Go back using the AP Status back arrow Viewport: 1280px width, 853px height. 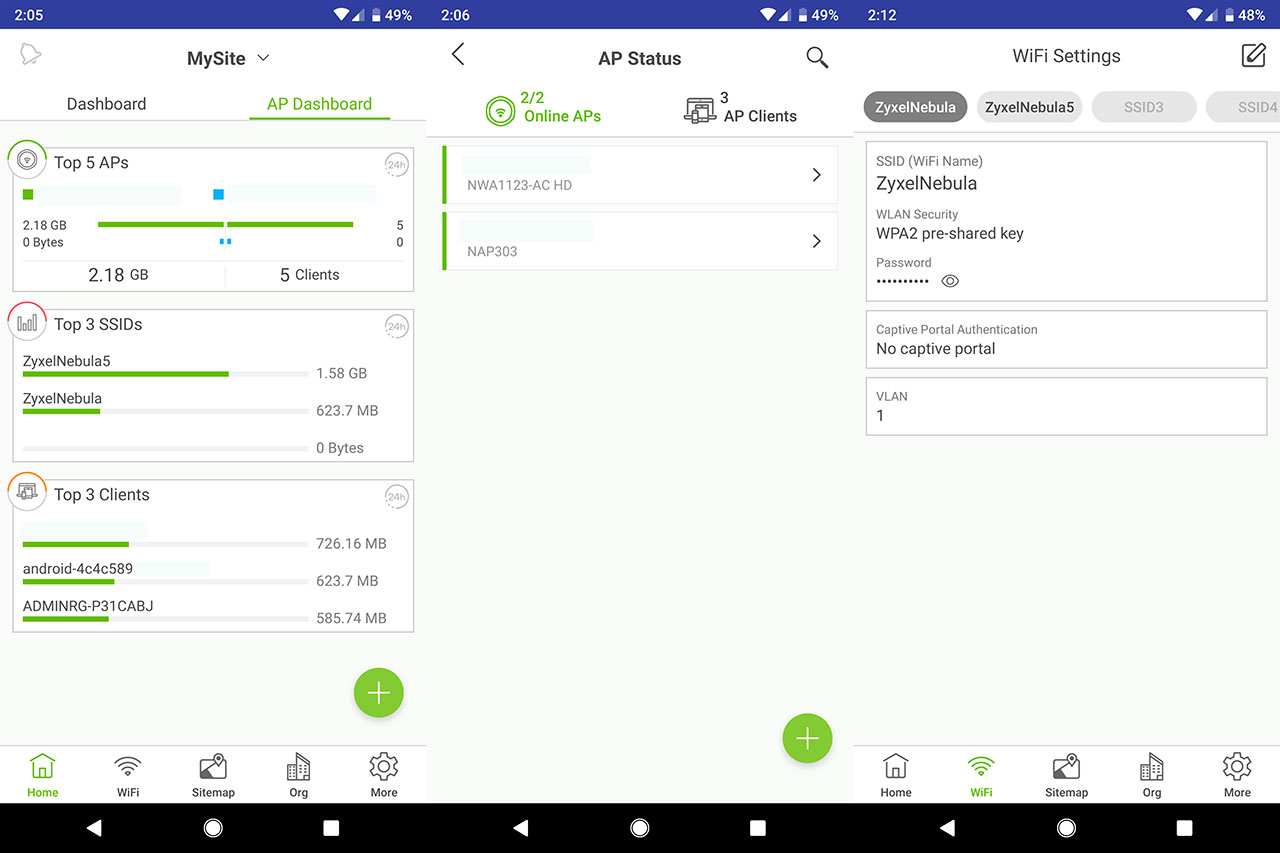(x=458, y=54)
